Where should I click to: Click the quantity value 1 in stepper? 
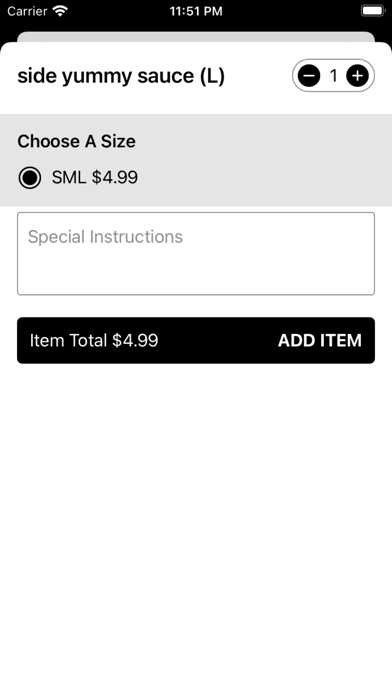(333, 76)
